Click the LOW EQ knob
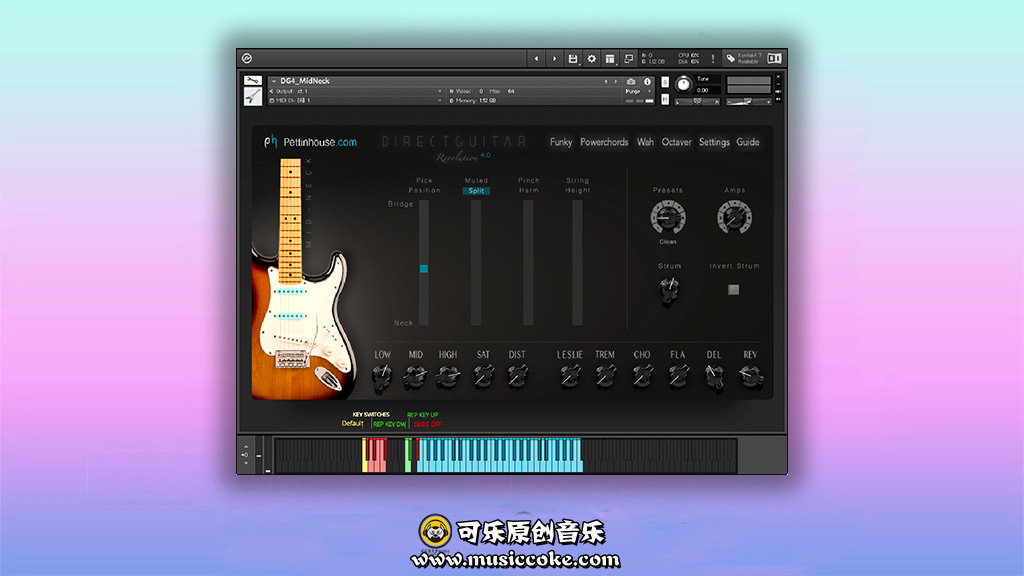1024x576 pixels. [x=382, y=376]
